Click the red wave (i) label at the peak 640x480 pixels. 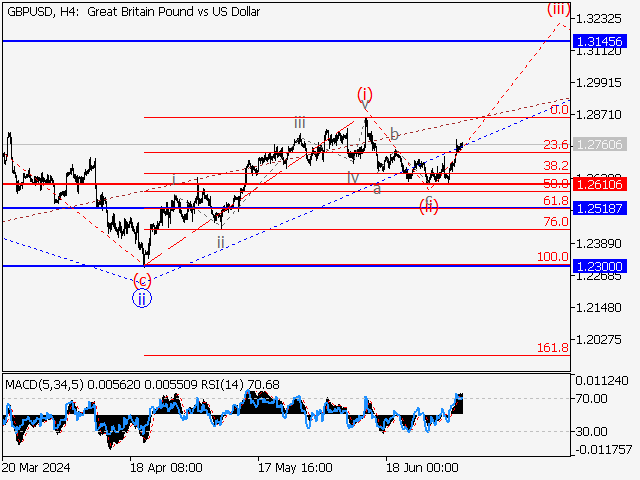[x=365, y=94]
